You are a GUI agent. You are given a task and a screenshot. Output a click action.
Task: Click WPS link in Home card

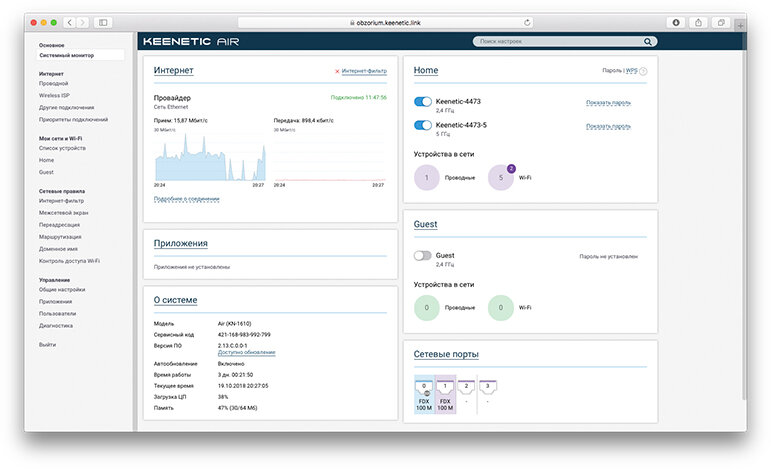point(631,71)
